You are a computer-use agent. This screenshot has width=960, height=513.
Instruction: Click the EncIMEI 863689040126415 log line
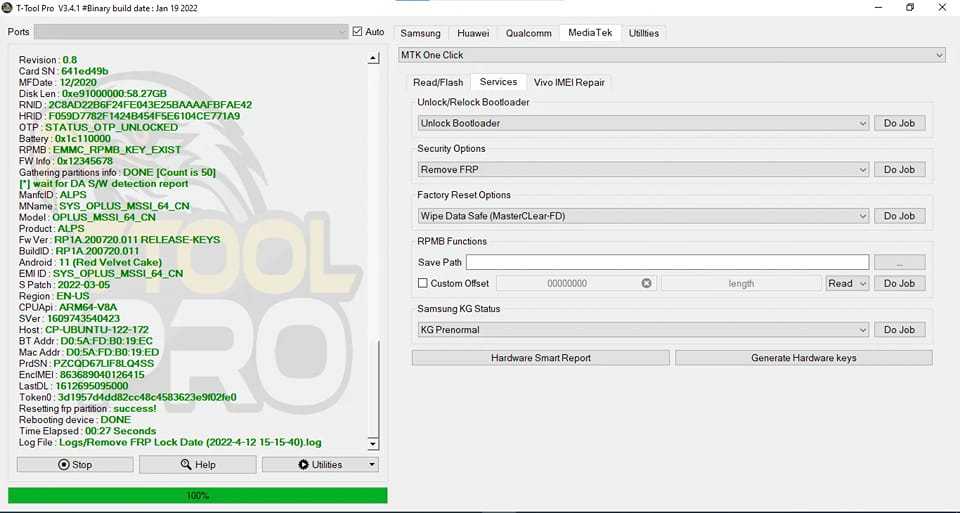click(82, 375)
